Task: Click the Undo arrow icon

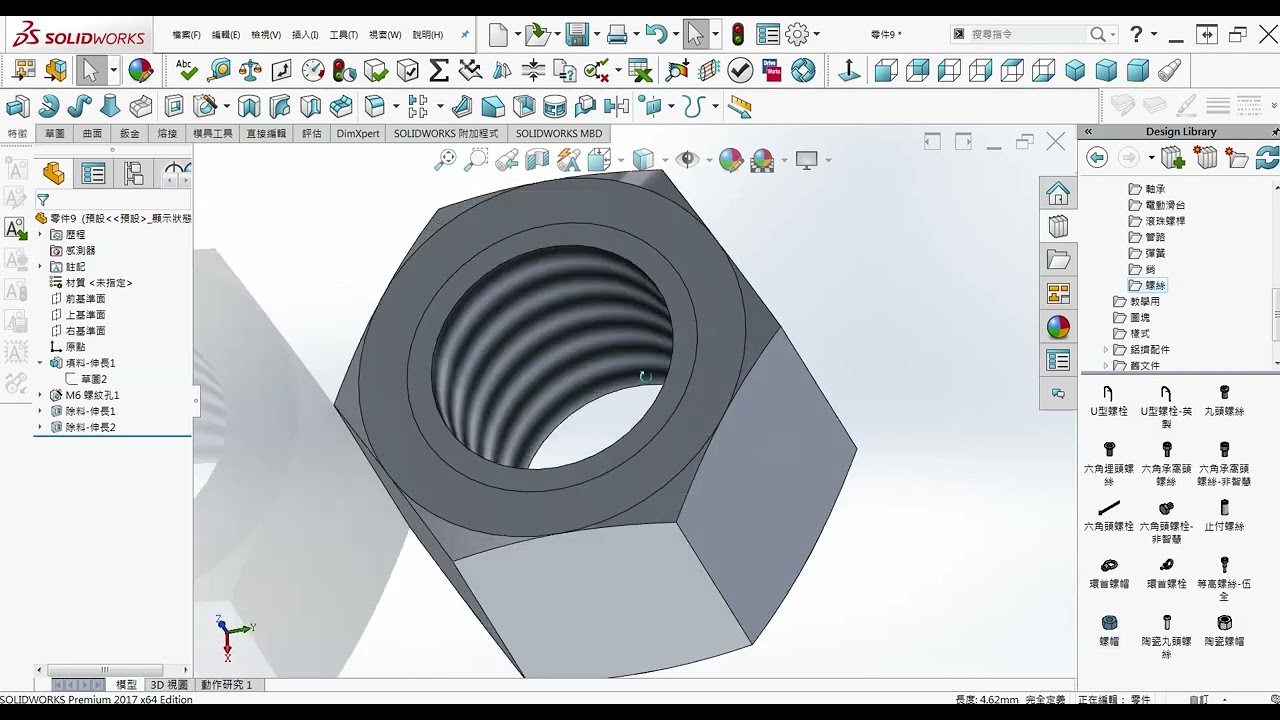Action: click(656, 34)
